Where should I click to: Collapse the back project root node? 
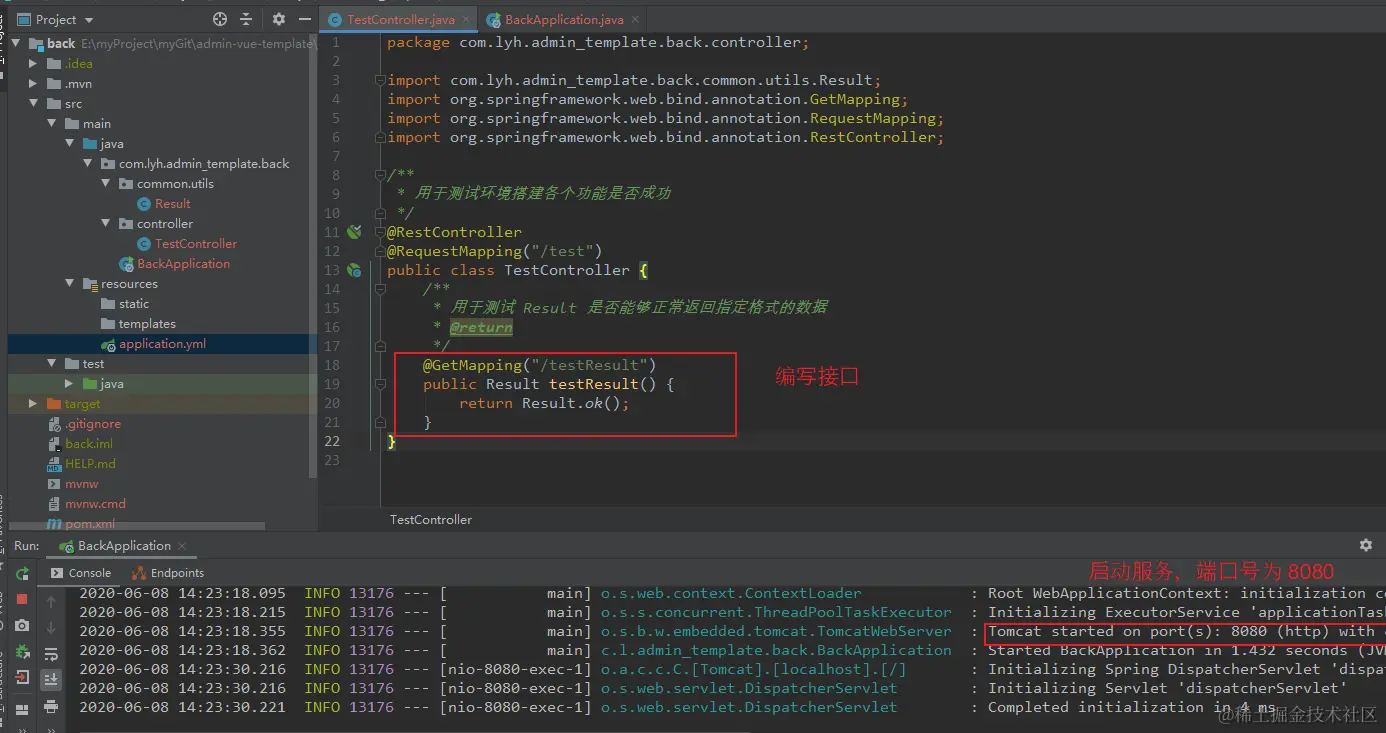click(x=16, y=43)
